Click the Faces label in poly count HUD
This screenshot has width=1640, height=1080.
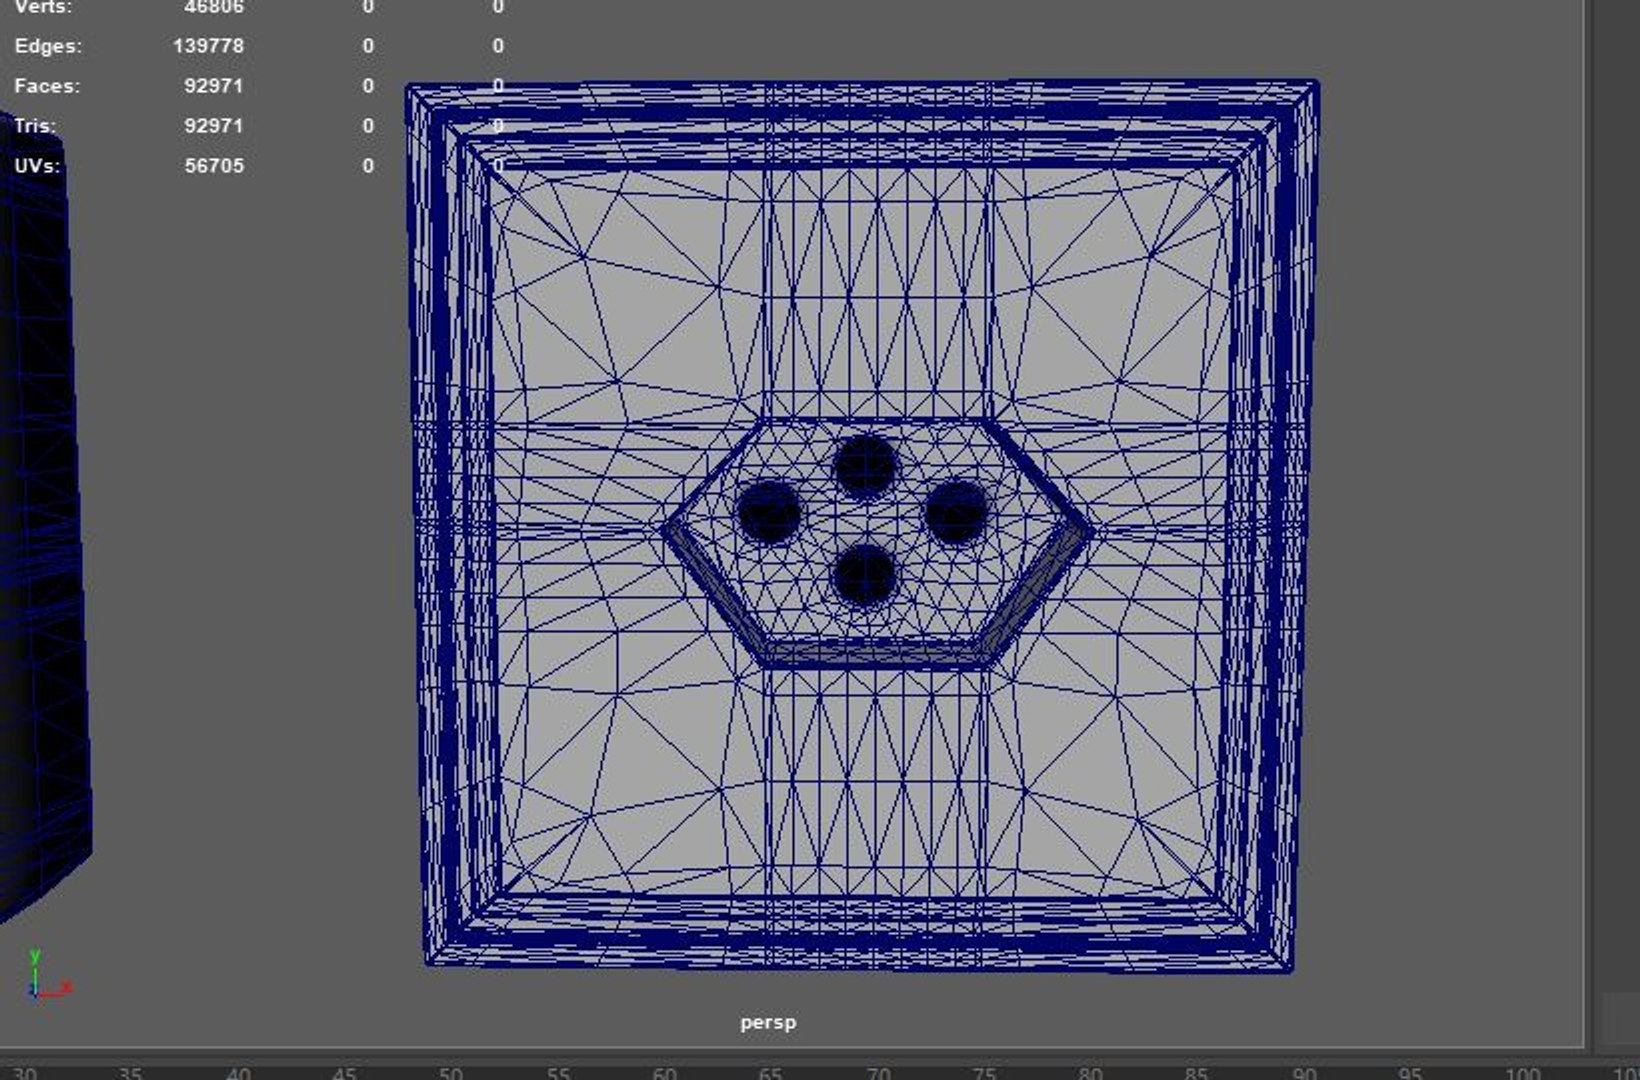point(47,86)
